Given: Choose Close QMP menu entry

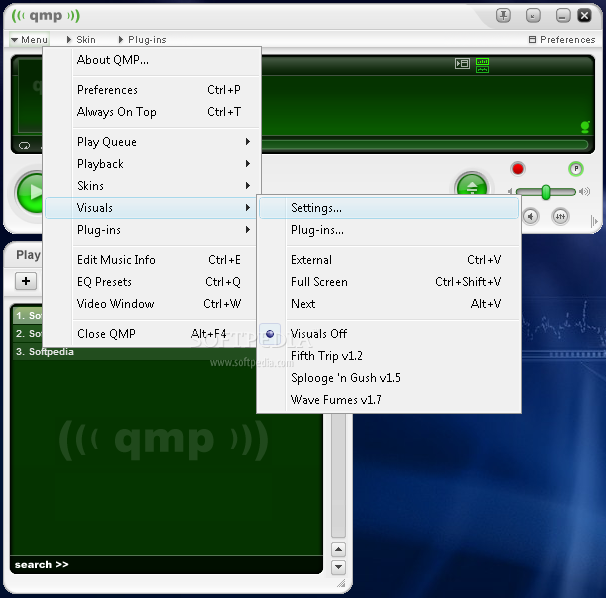Looking at the screenshot, I should pyautogui.click(x=152, y=334).
